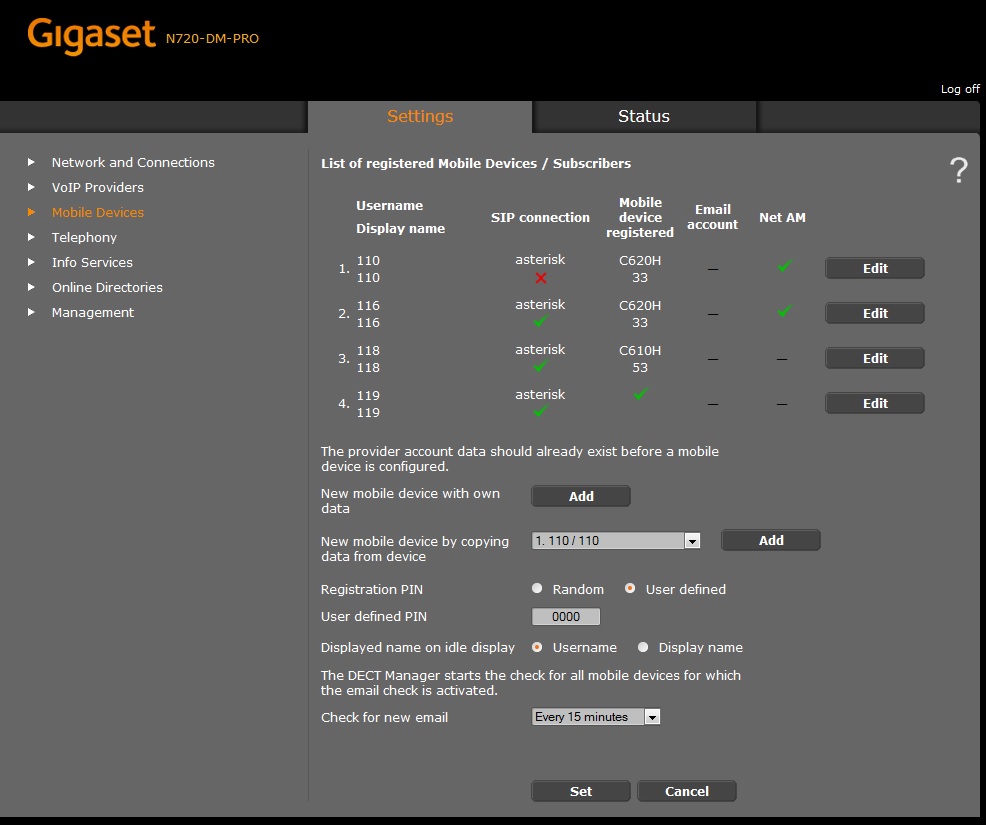Image resolution: width=986 pixels, height=825 pixels.
Task: Click green SIP checkmark for device 118
Action: point(541,367)
